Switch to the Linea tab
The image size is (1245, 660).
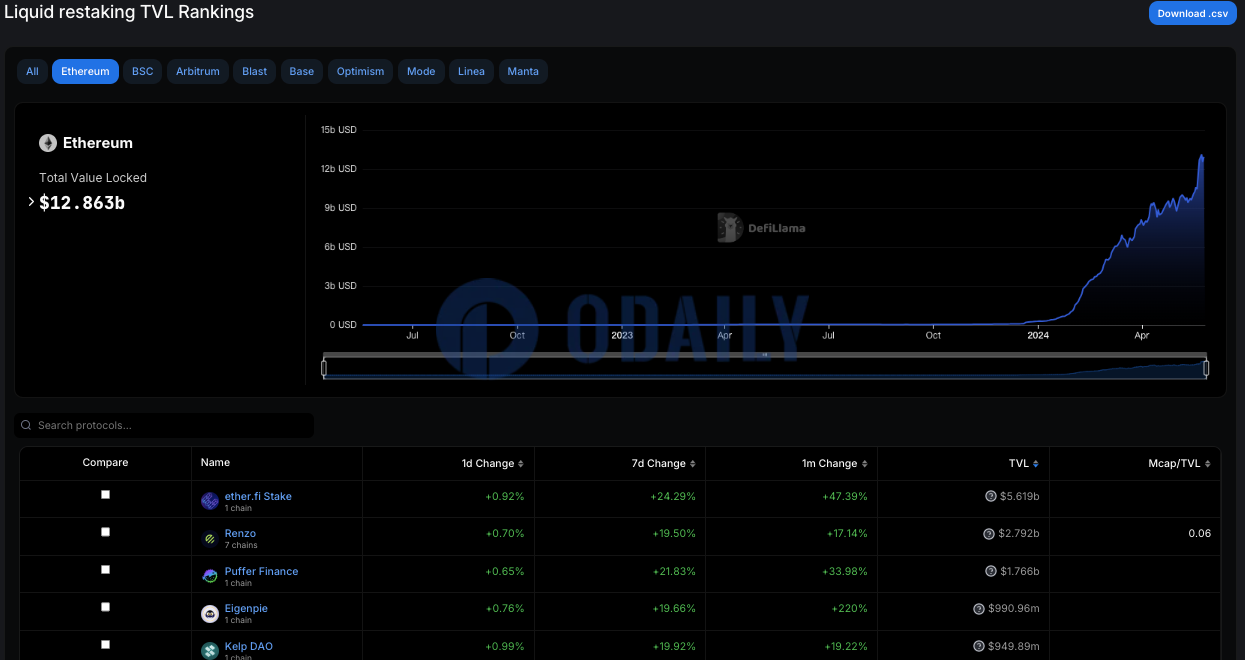click(x=471, y=72)
